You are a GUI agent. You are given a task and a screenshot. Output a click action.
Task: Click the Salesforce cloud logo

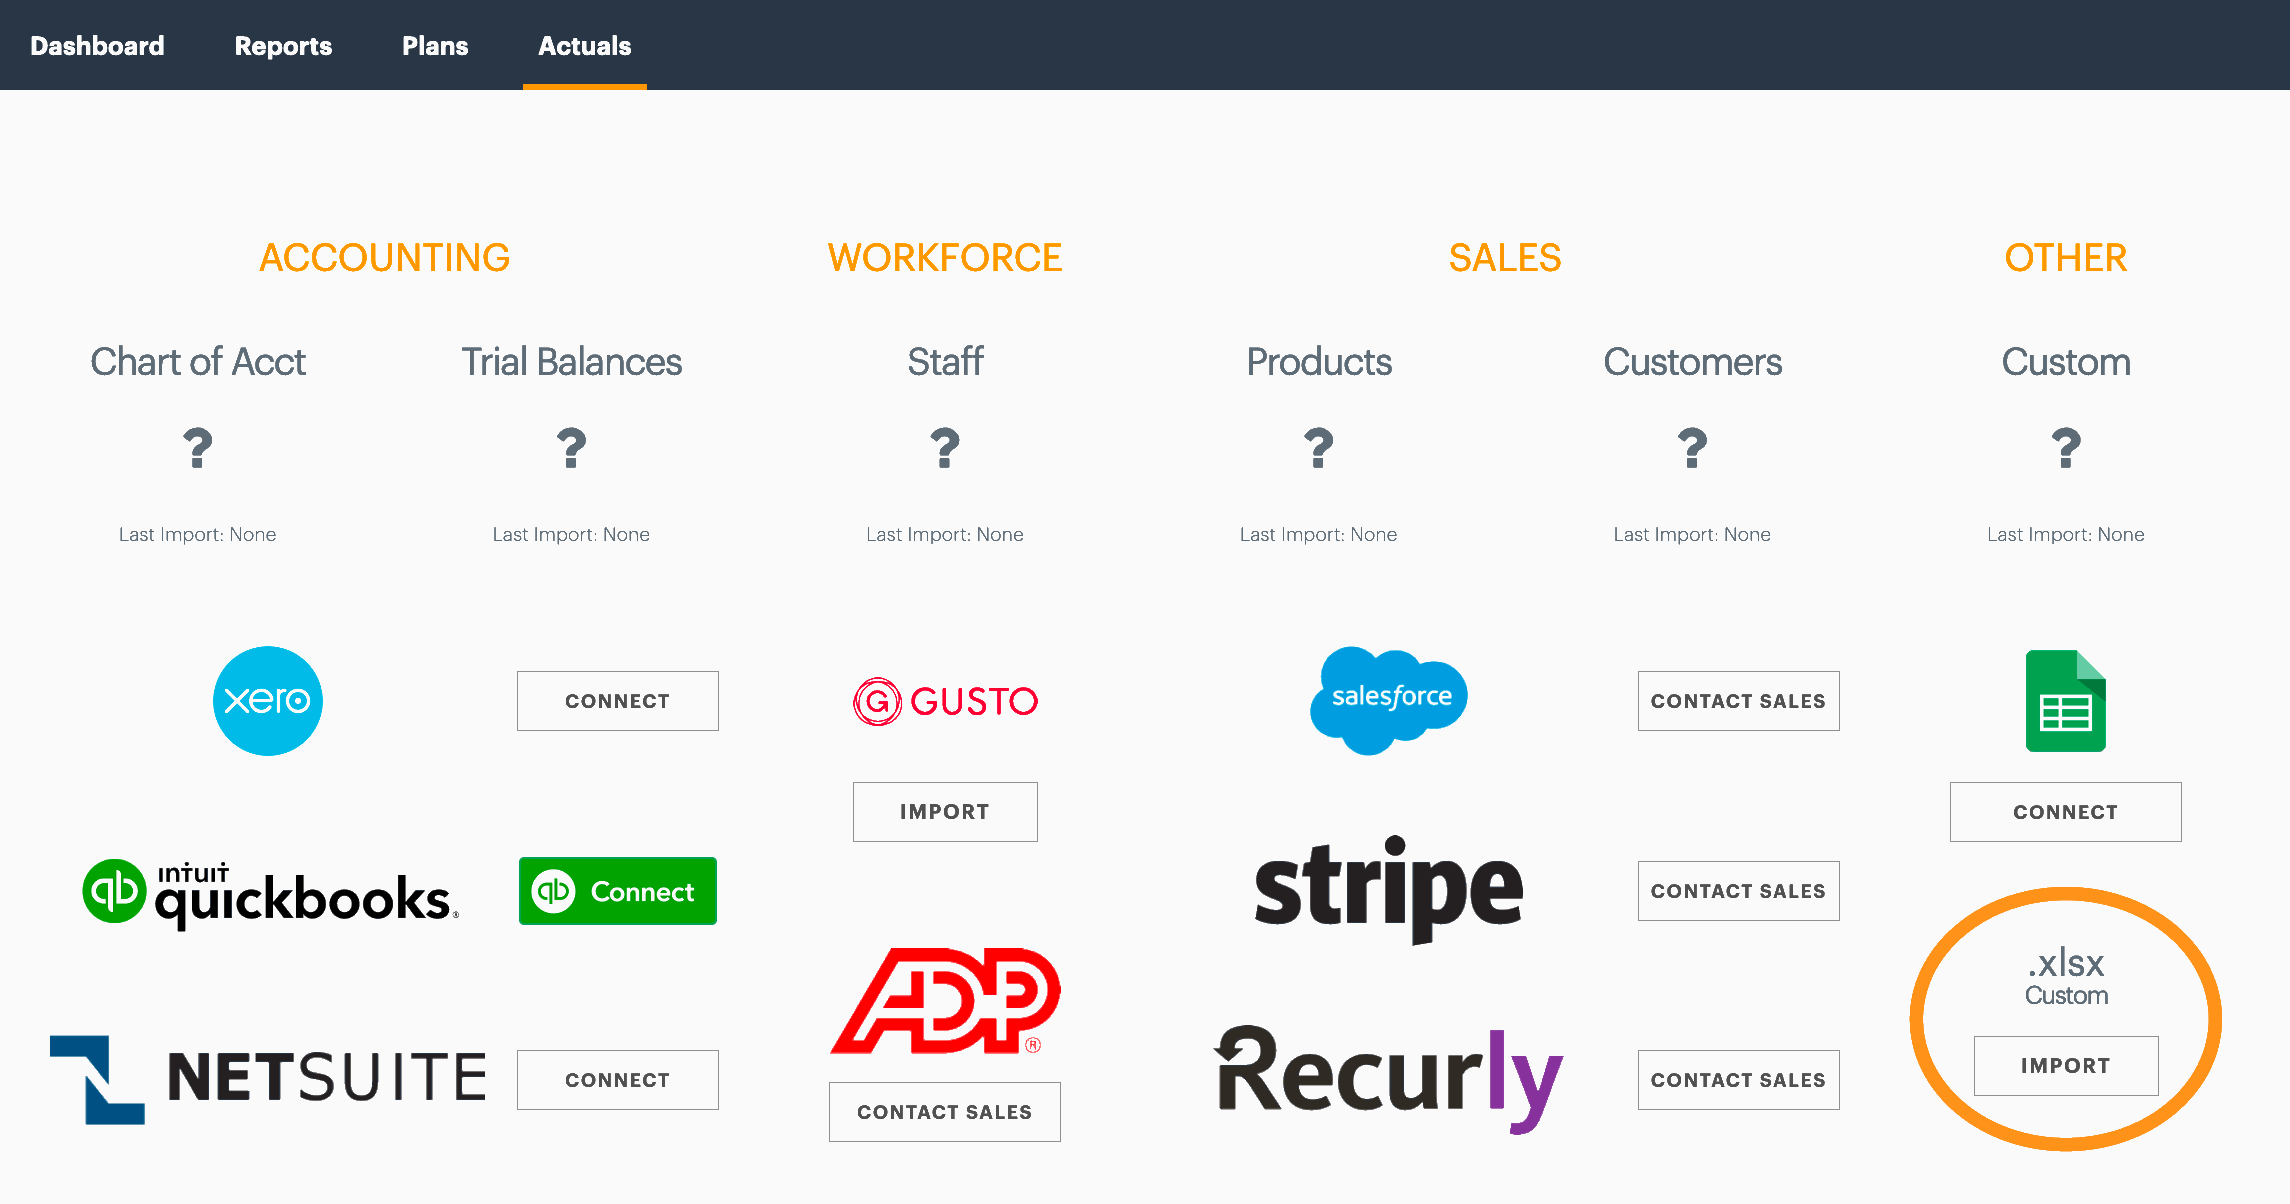(1389, 700)
